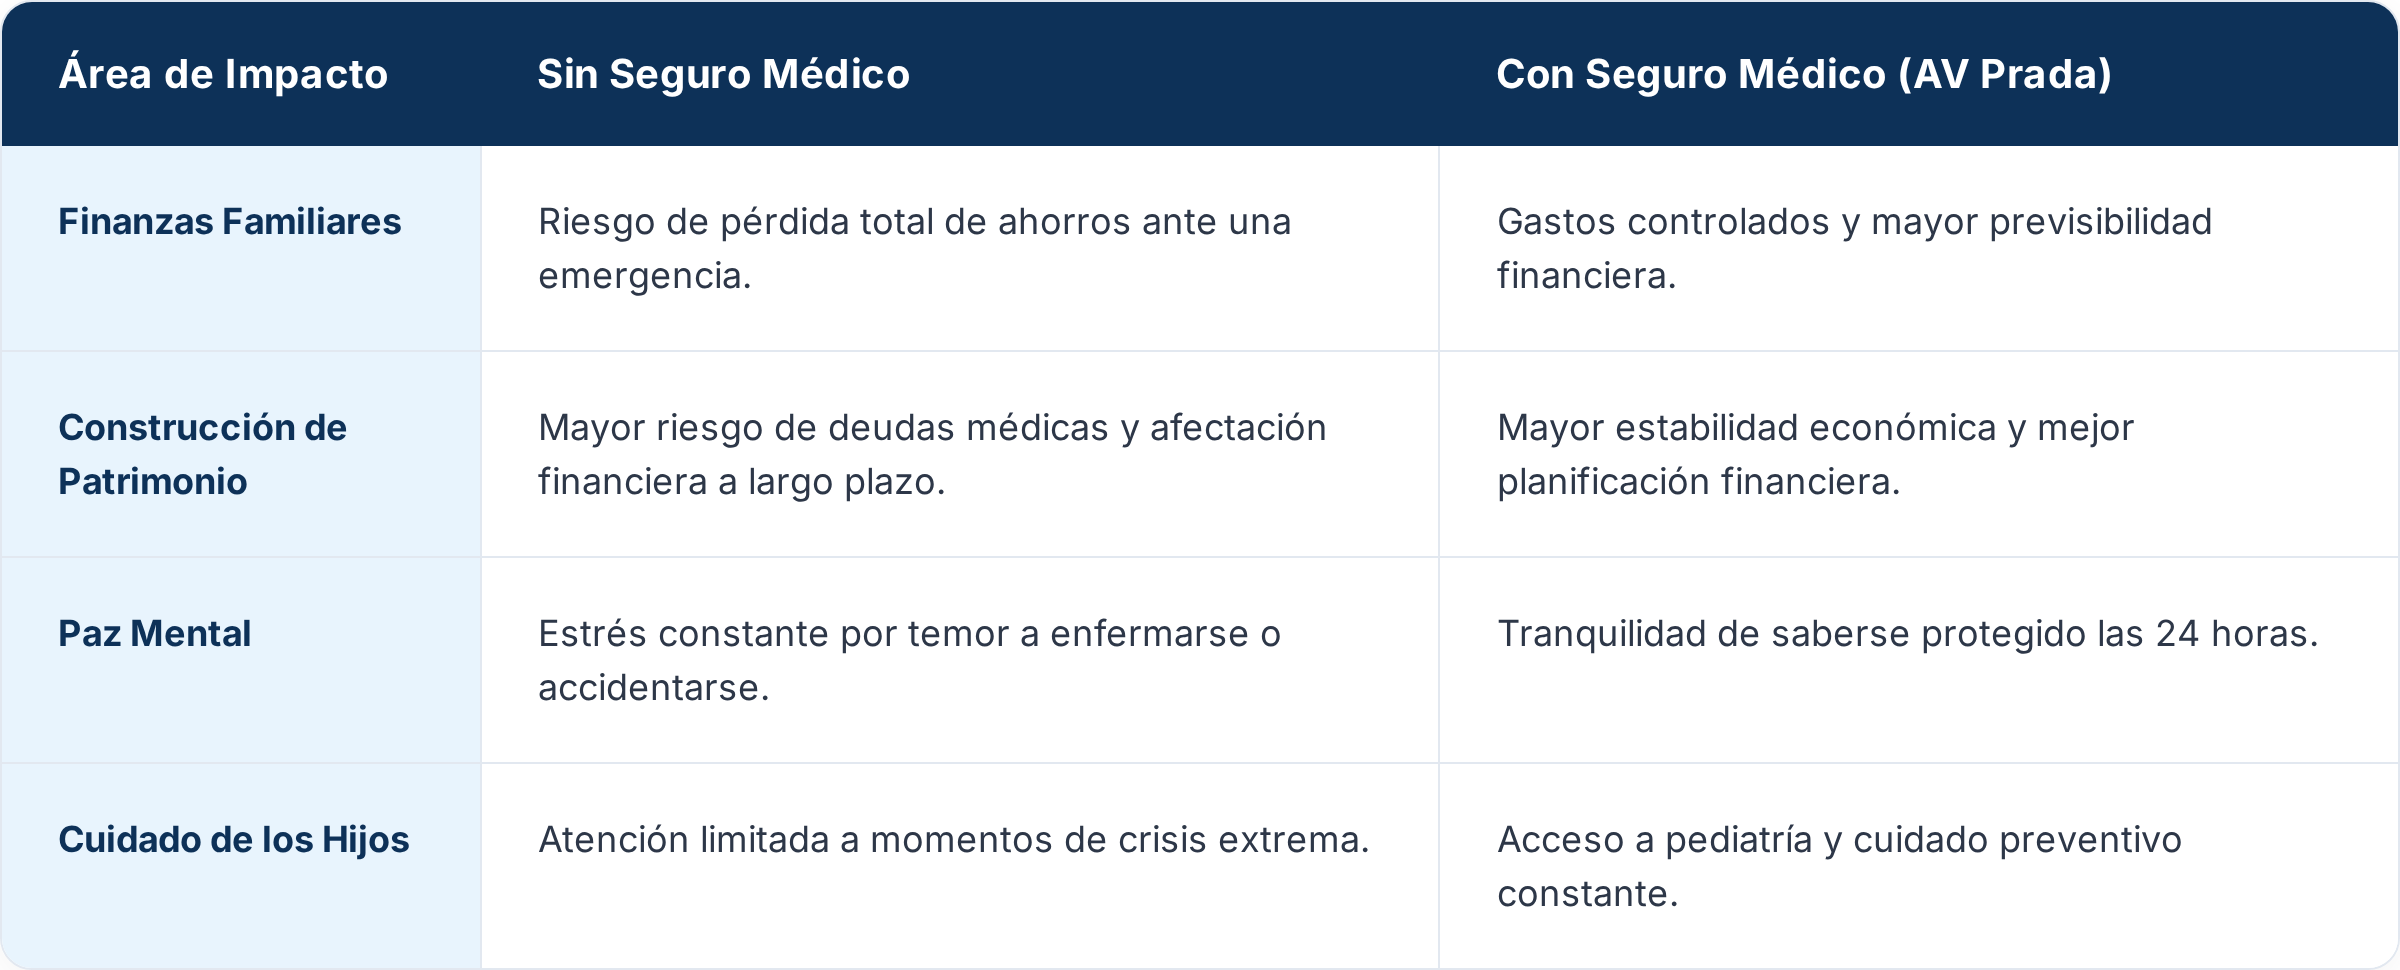Viewport: 2400px width, 970px height.
Task: Select 'Acceso a pediatría y cuidado preventivo' cell
Action: pyautogui.click(x=1839, y=866)
